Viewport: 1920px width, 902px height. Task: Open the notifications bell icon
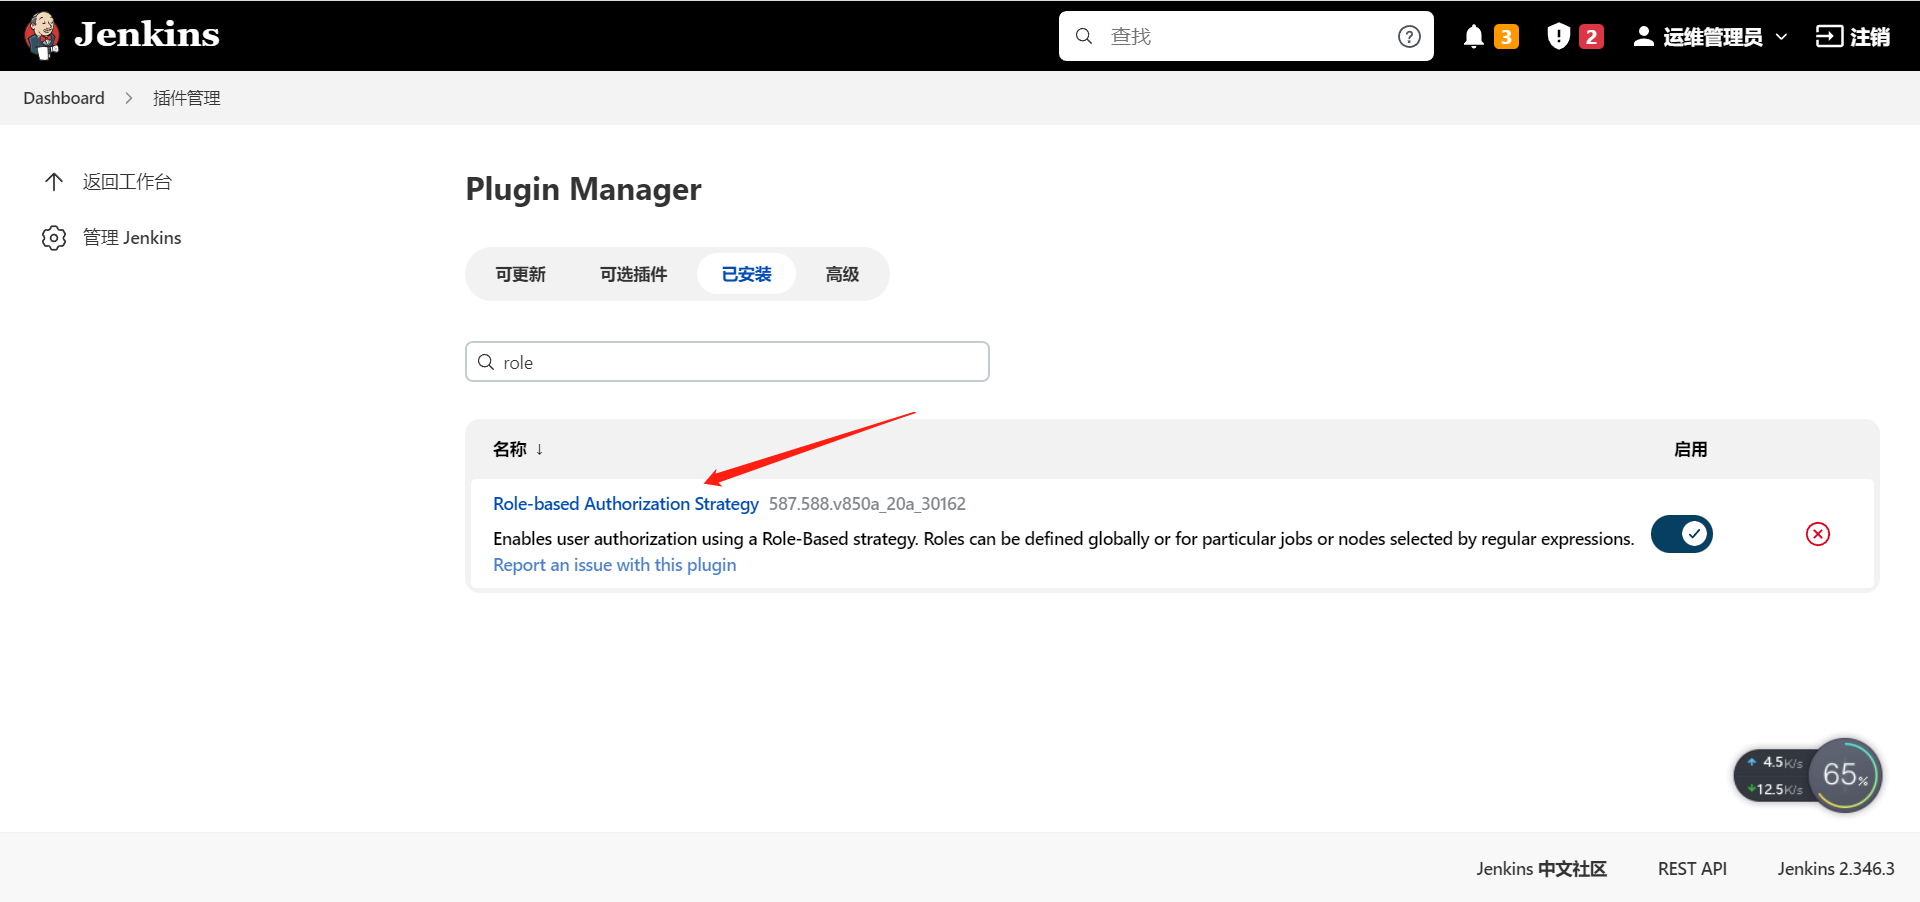pos(1473,37)
